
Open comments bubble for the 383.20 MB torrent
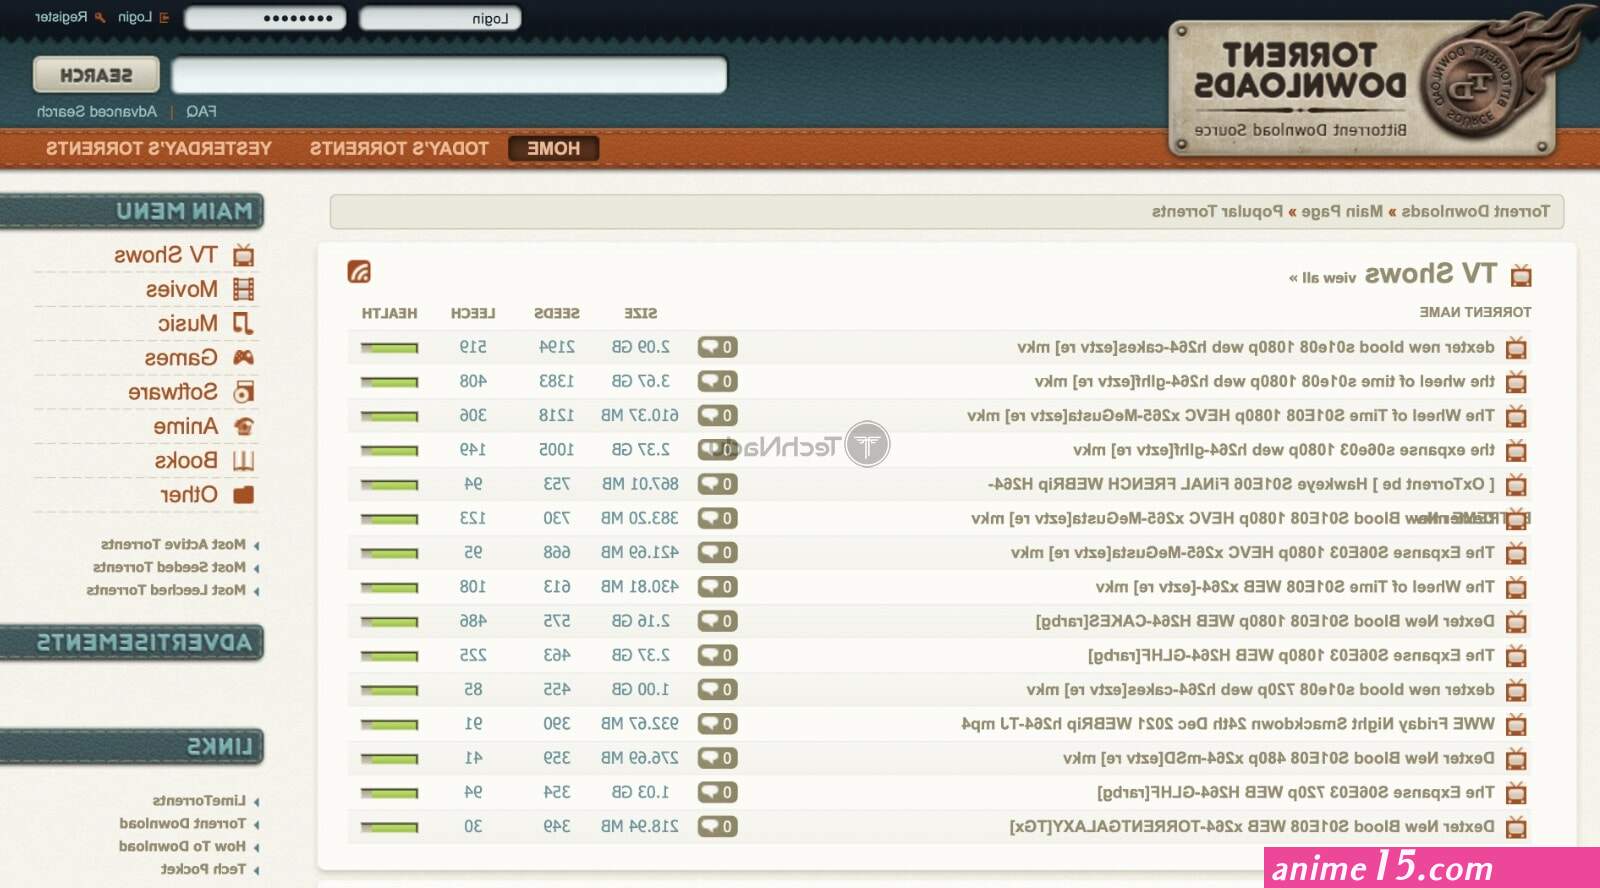tap(718, 518)
